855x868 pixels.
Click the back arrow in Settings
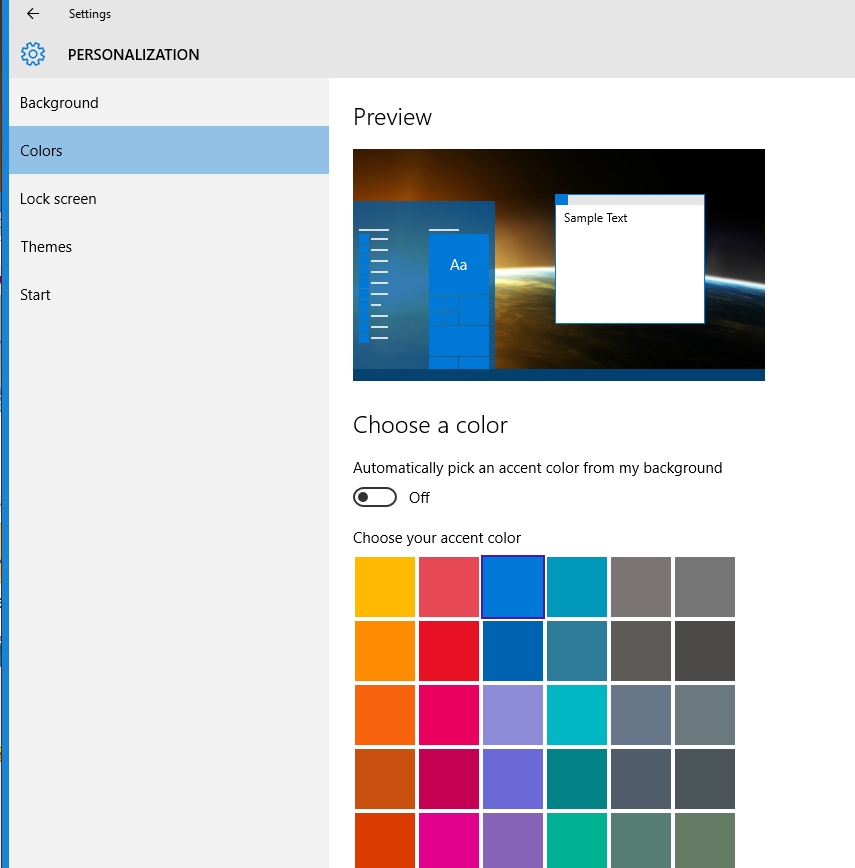[x=32, y=14]
